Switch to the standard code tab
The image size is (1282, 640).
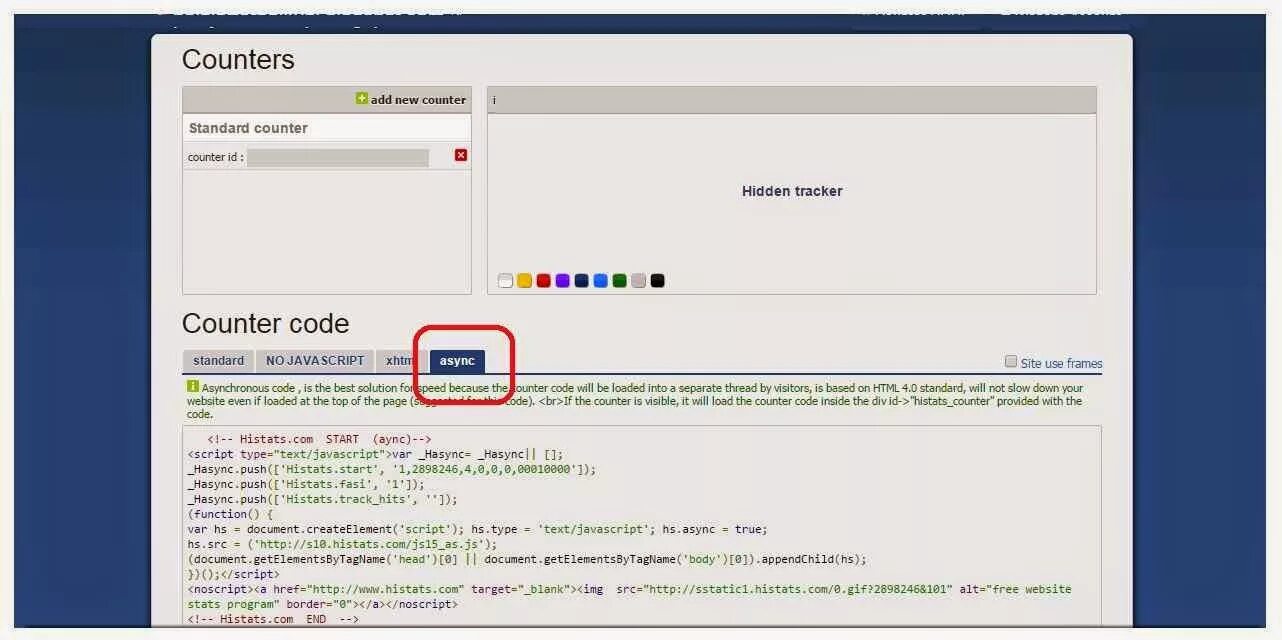218,361
